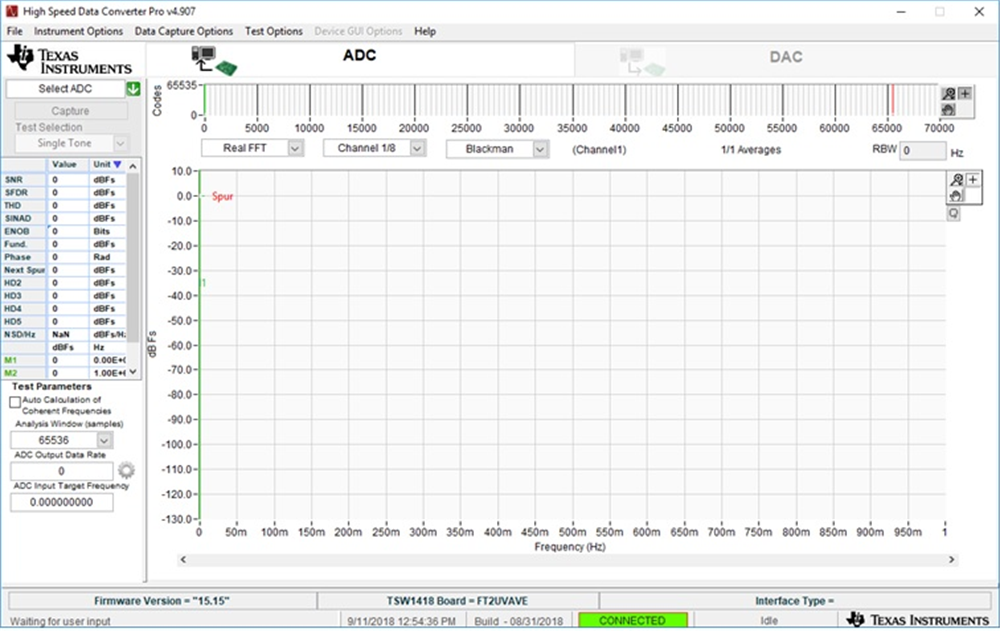1000x631 pixels.
Task: Click the green download arrow beside Select ADC
Action: (x=133, y=89)
